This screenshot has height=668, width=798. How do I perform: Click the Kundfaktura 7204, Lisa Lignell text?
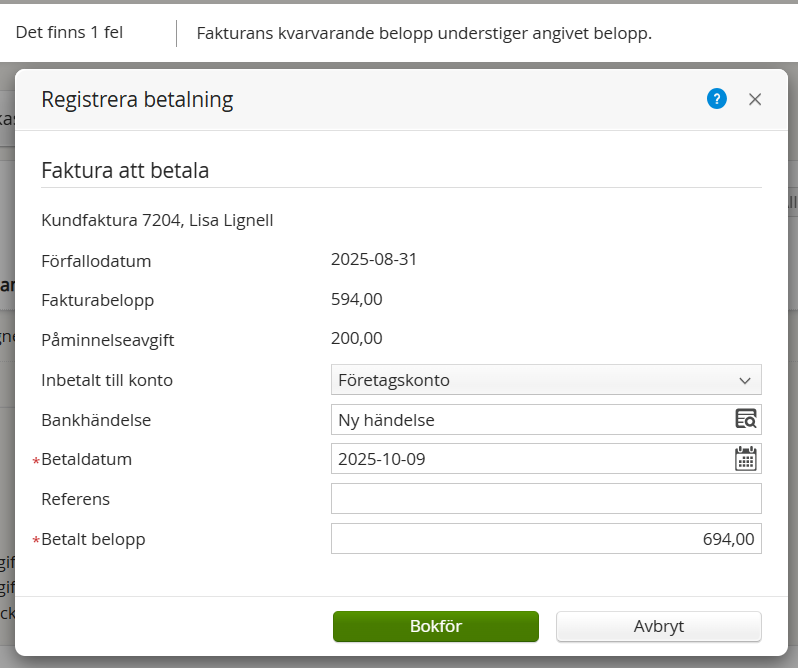click(157, 220)
